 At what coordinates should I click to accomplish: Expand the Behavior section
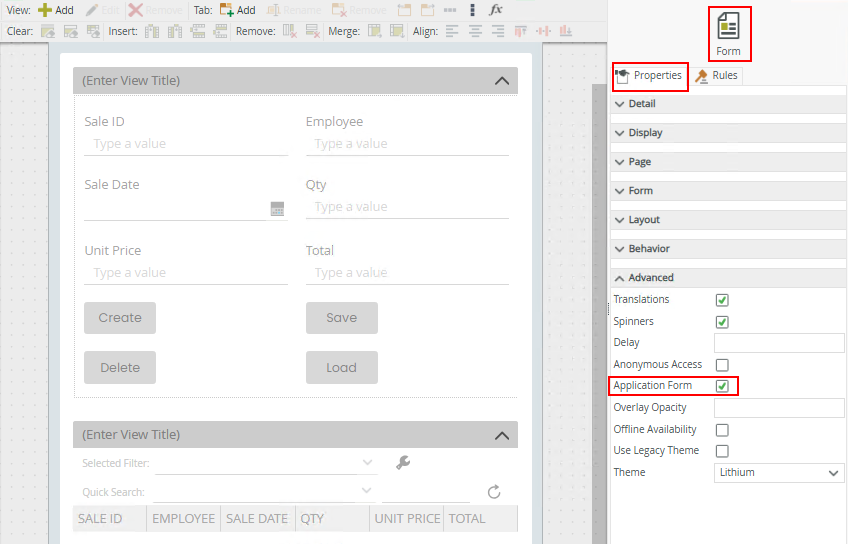pos(648,249)
